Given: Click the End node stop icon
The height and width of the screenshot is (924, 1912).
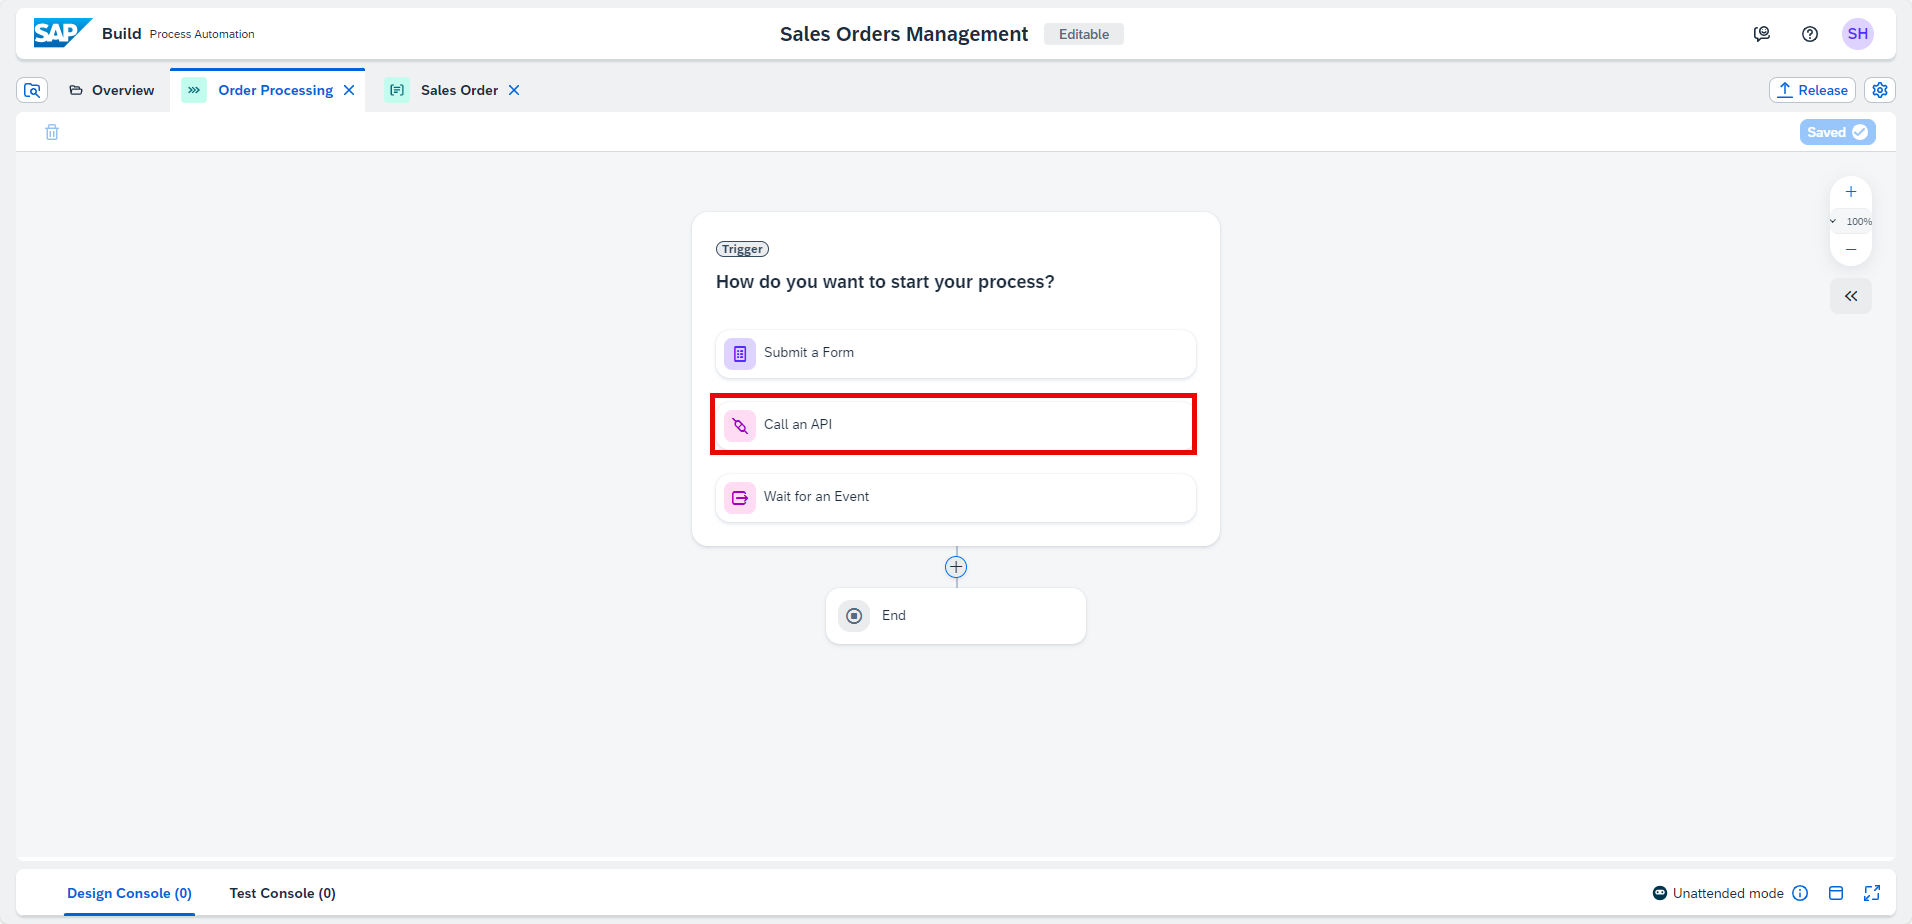Looking at the screenshot, I should coord(854,616).
